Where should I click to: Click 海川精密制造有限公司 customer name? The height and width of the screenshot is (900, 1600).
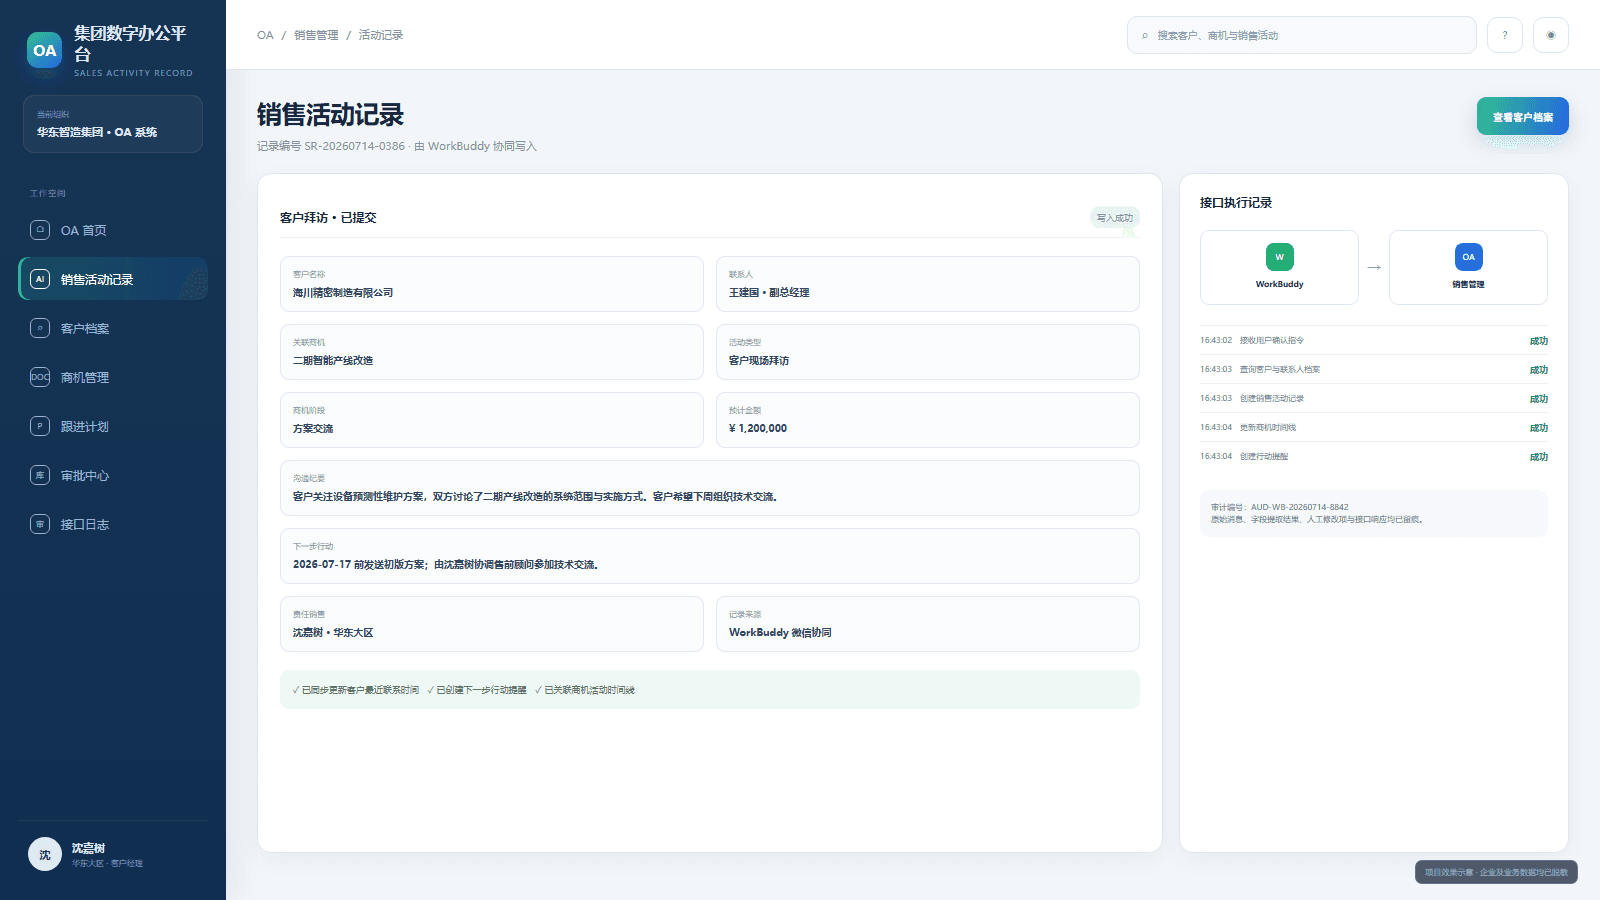click(x=343, y=293)
